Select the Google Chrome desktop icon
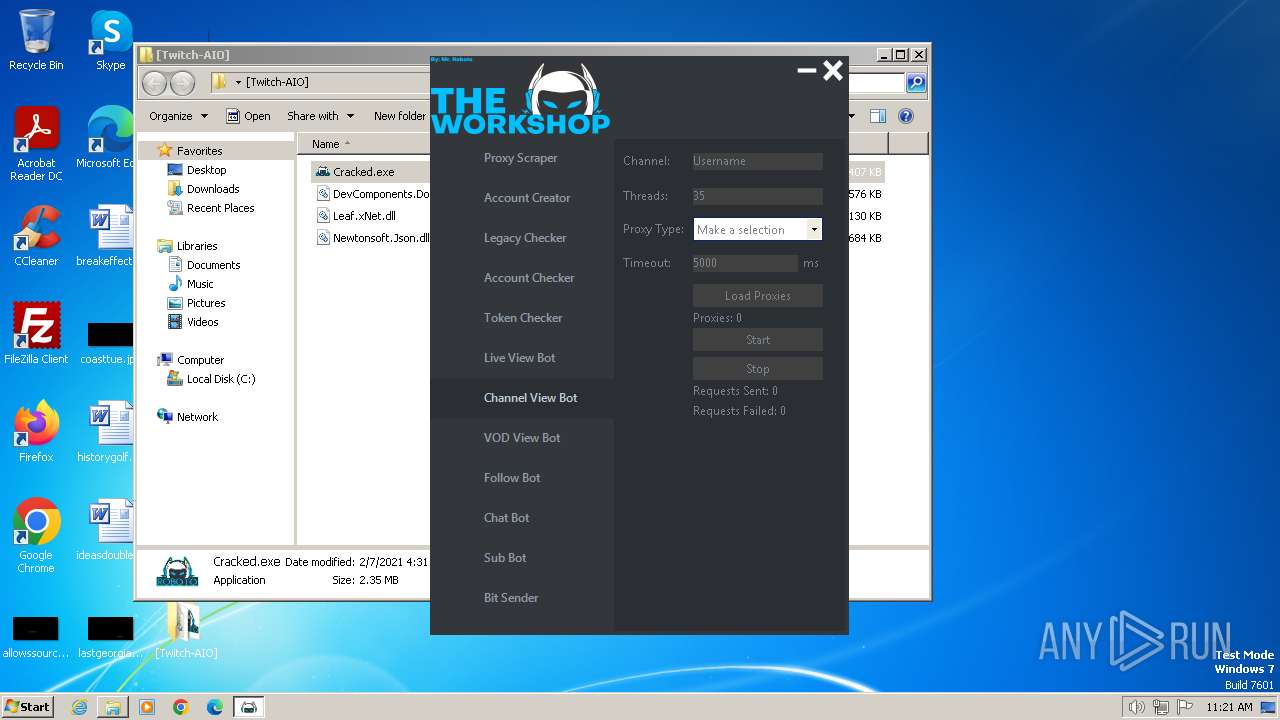 point(36,535)
